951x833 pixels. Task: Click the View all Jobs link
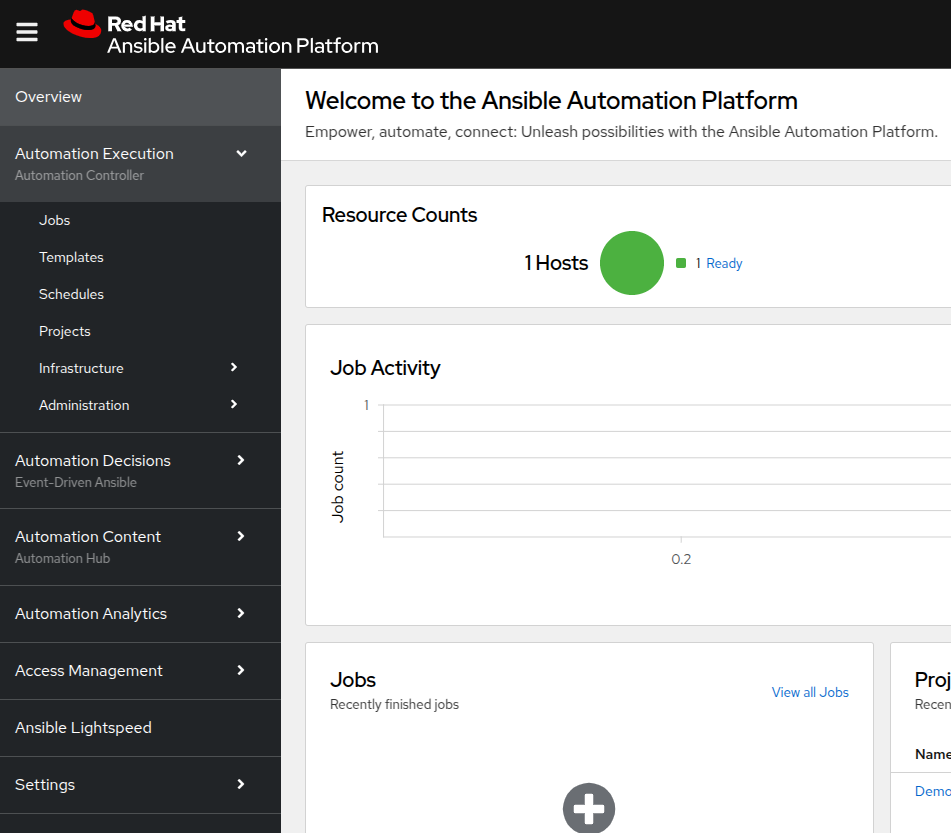pyautogui.click(x=810, y=692)
